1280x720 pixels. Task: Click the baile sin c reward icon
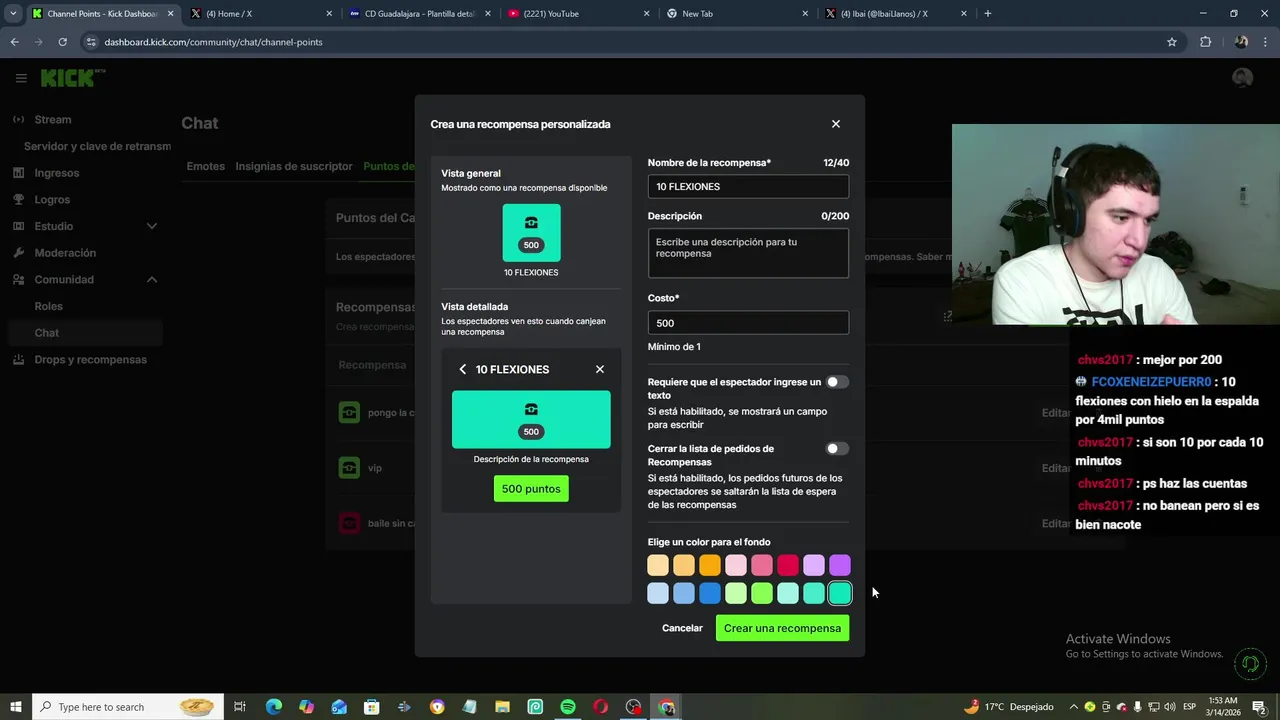pos(349,523)
